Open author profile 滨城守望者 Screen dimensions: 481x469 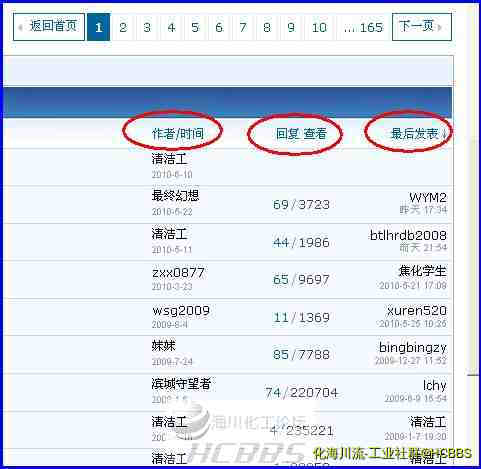181,384
